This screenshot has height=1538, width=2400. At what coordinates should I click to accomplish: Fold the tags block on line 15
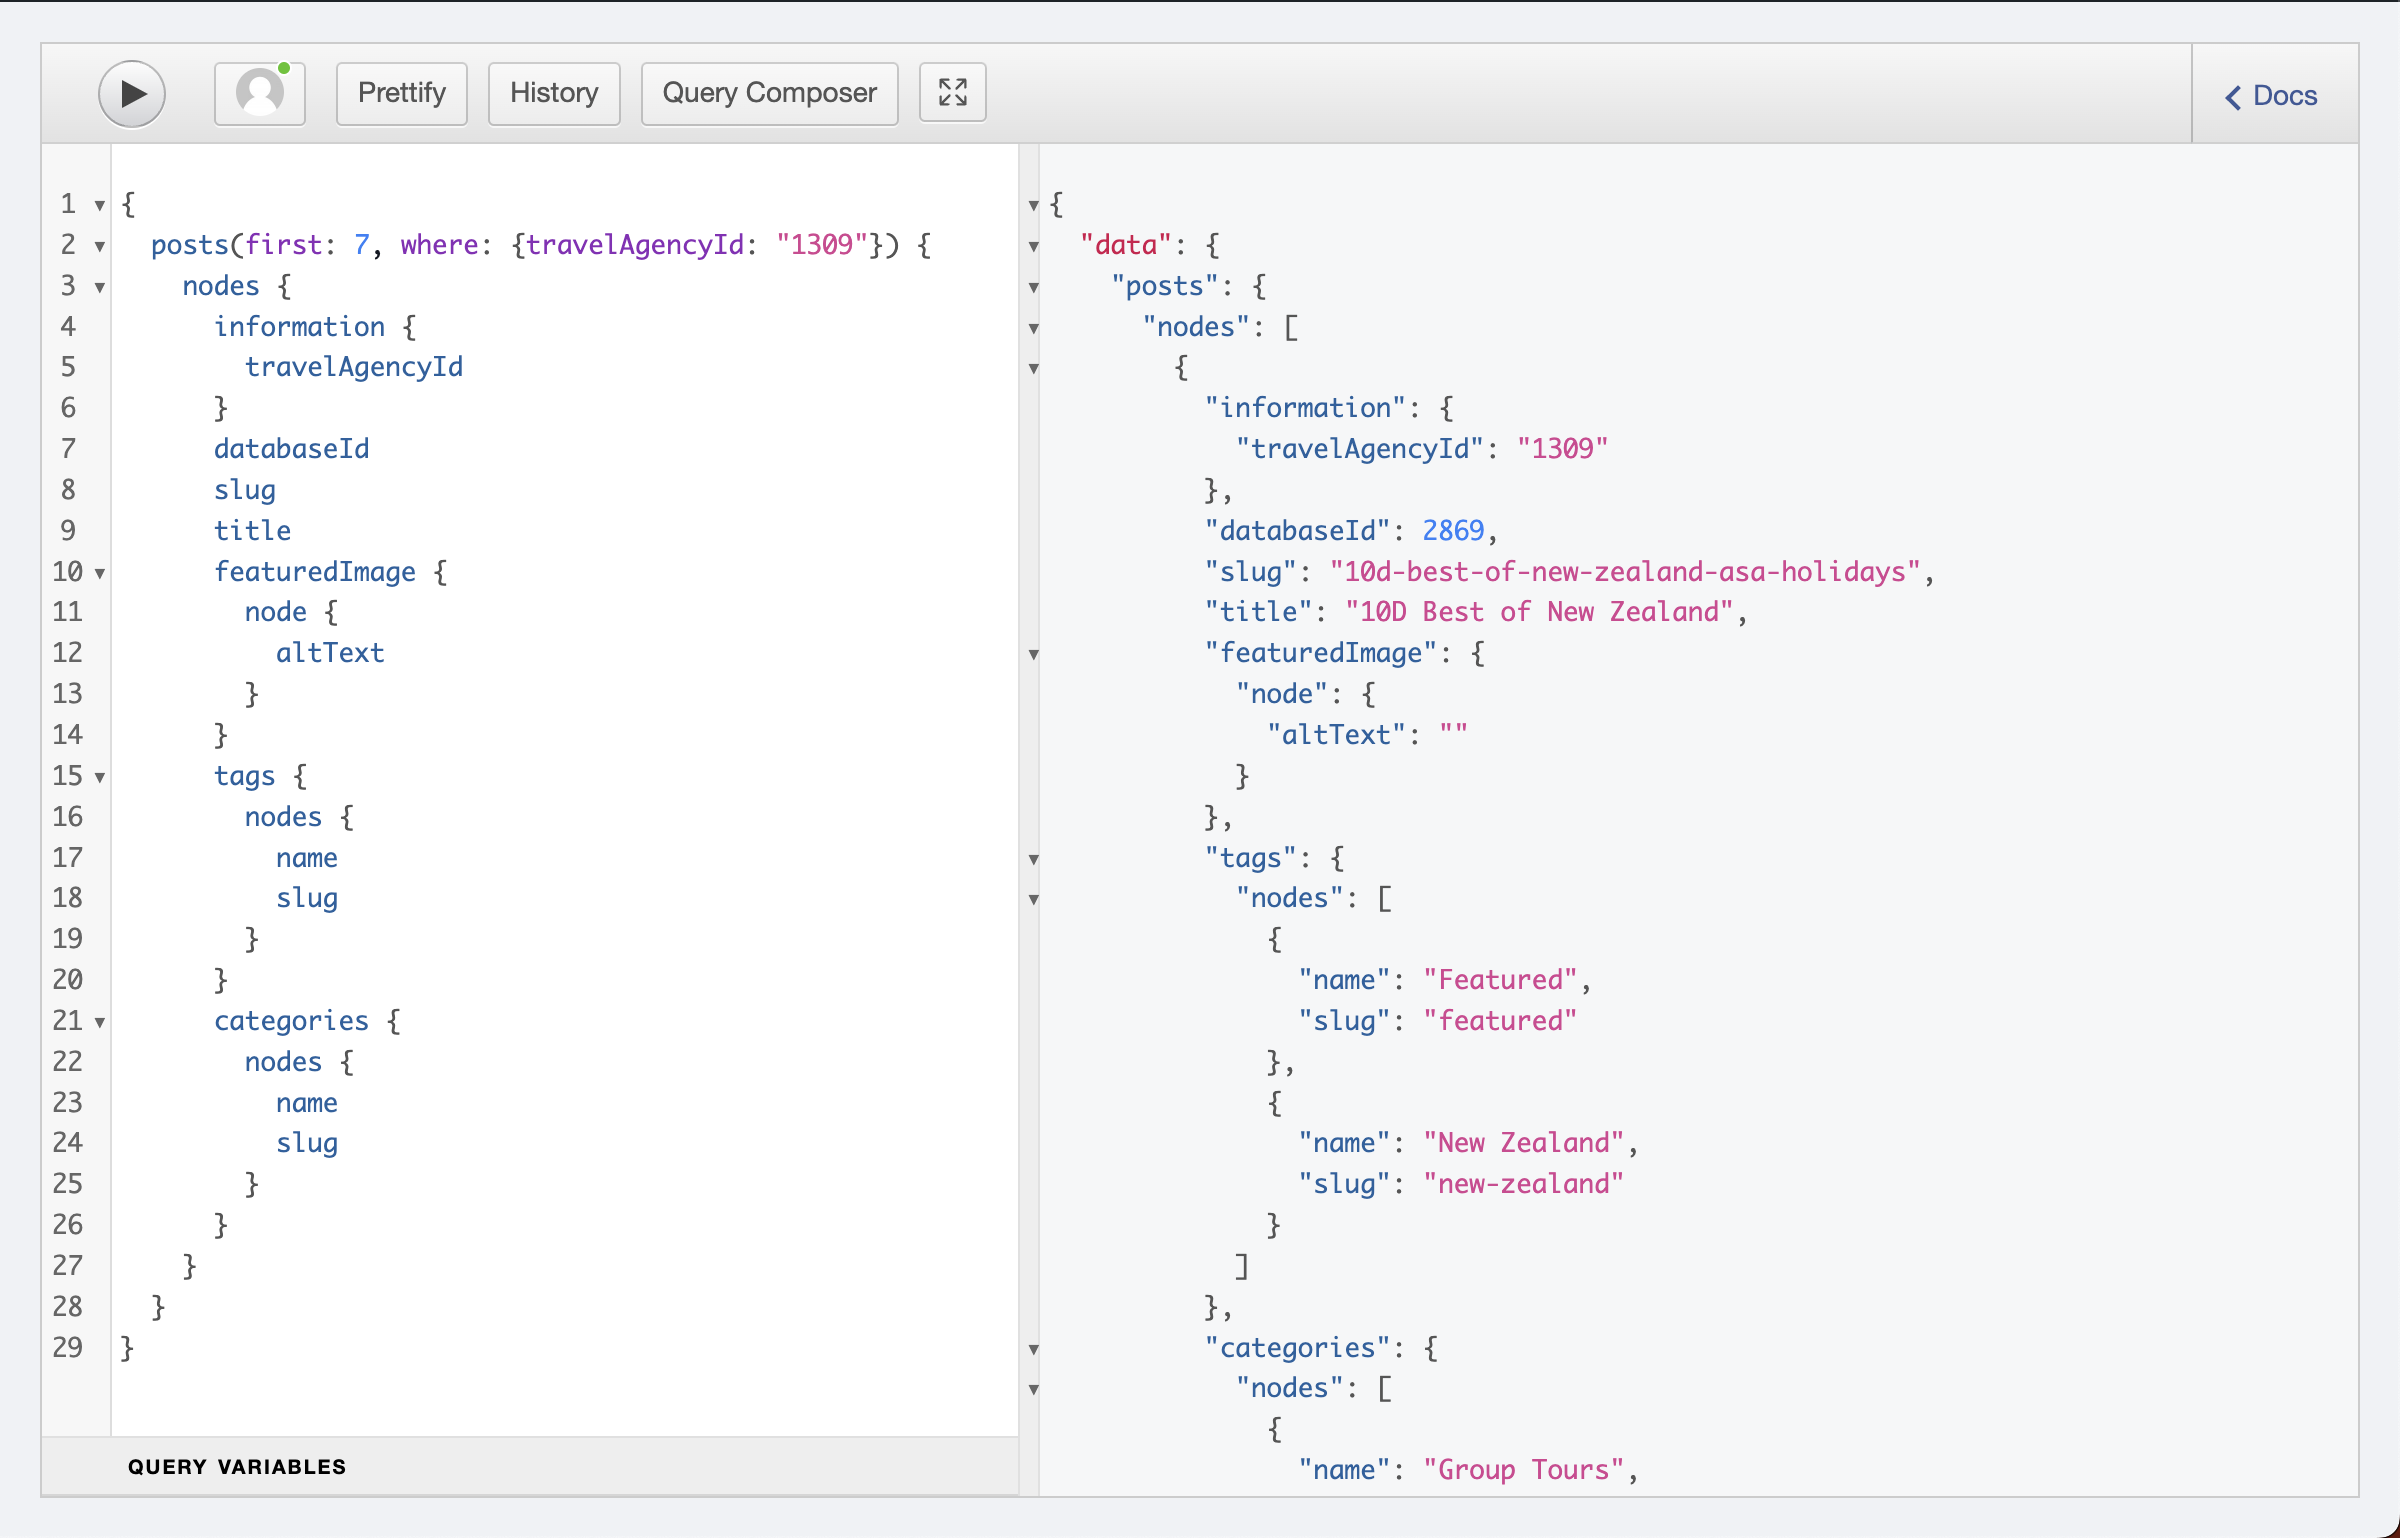[x=99, y=778]
